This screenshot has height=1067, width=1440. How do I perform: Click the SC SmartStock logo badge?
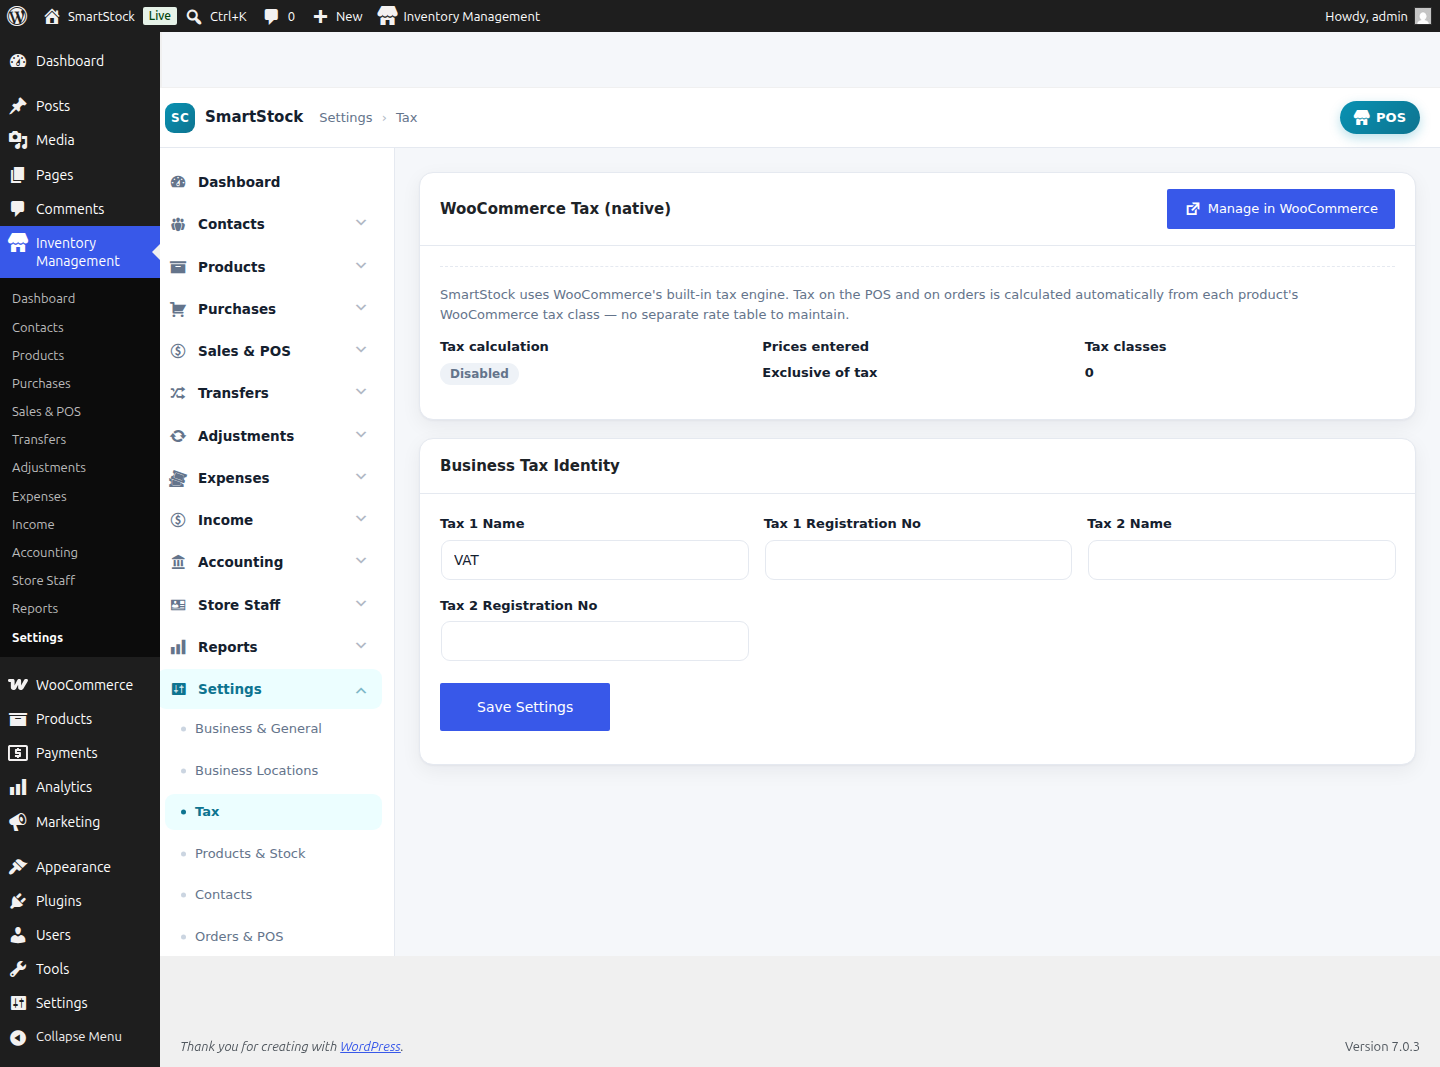coord(180,117)
